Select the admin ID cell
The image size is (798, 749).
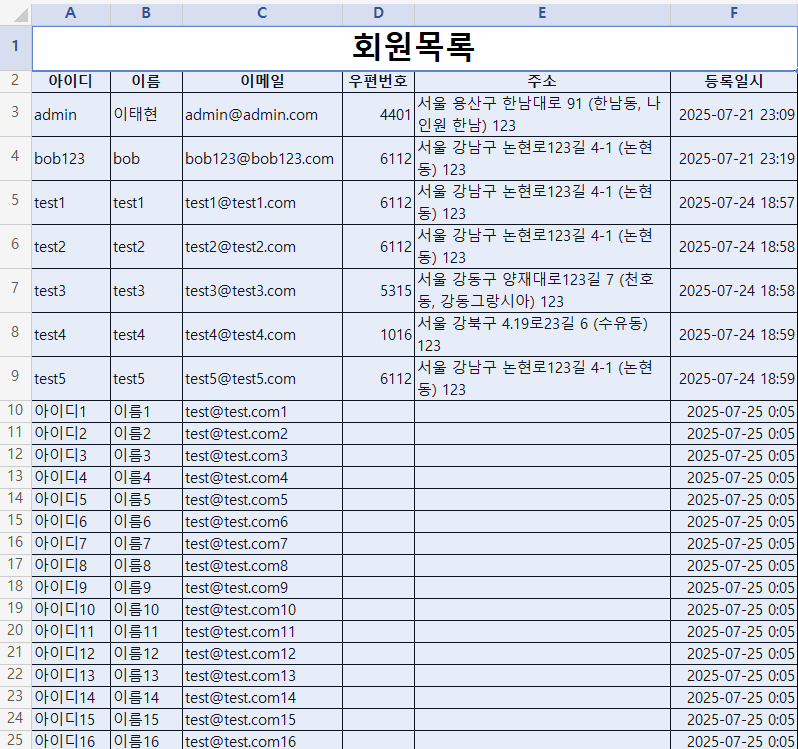[71, 114]
